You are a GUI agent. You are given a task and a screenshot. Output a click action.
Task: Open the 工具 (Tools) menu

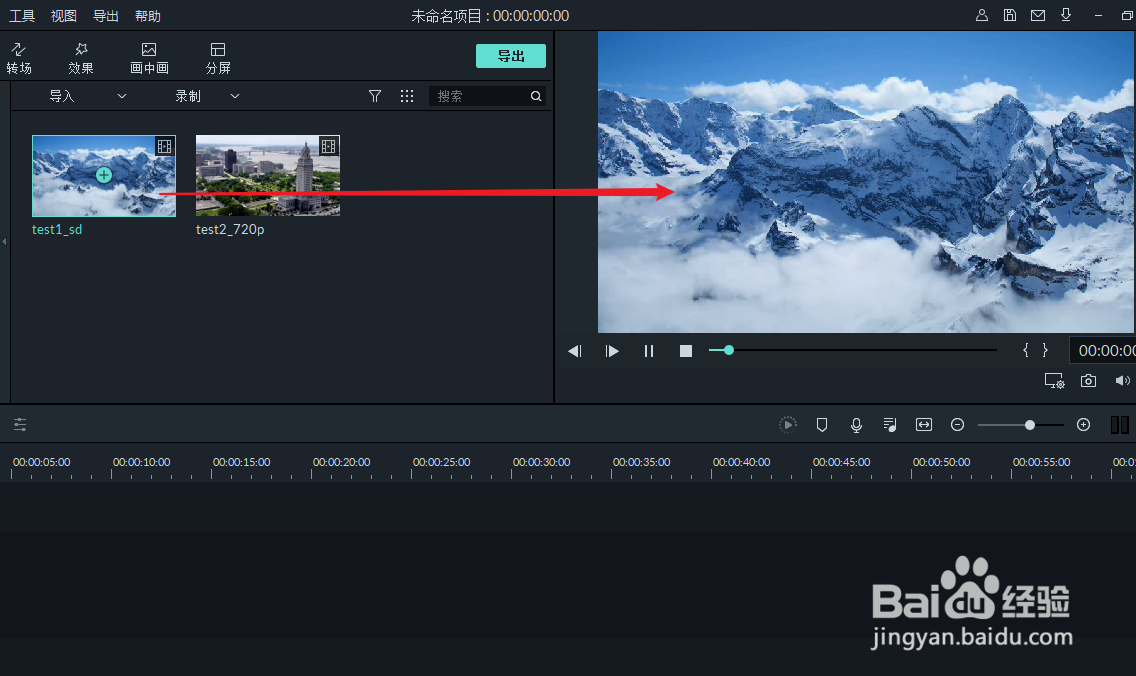click(21, 15)
